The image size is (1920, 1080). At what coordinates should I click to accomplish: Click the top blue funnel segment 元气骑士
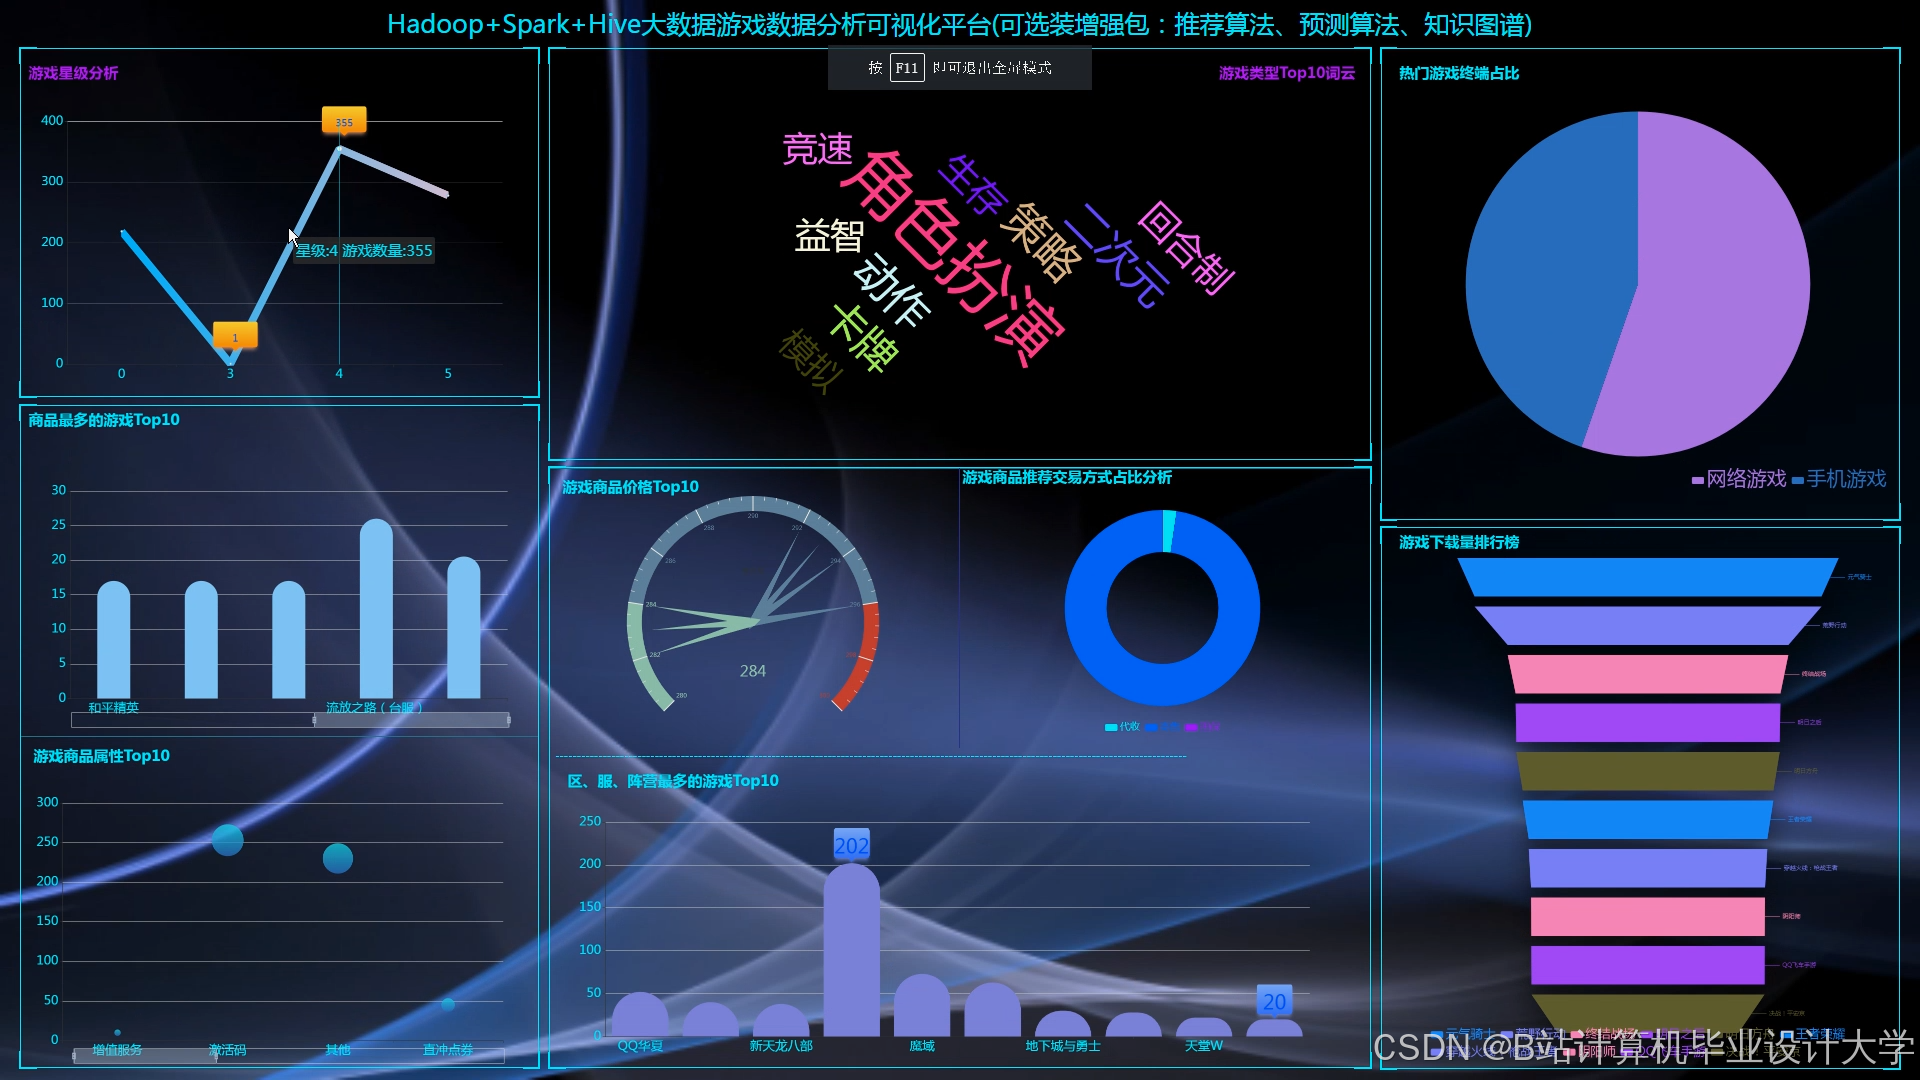1647,577
